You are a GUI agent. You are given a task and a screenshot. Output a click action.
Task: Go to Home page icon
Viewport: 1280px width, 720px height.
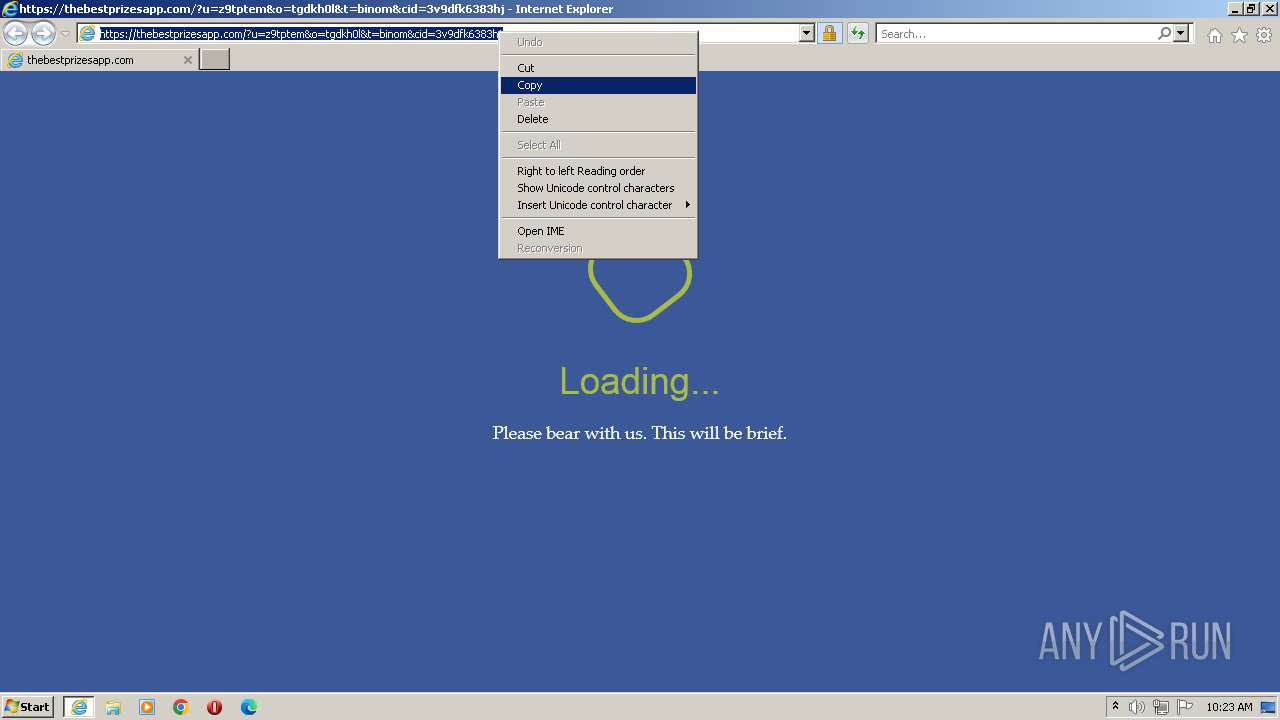point(1214,35)
